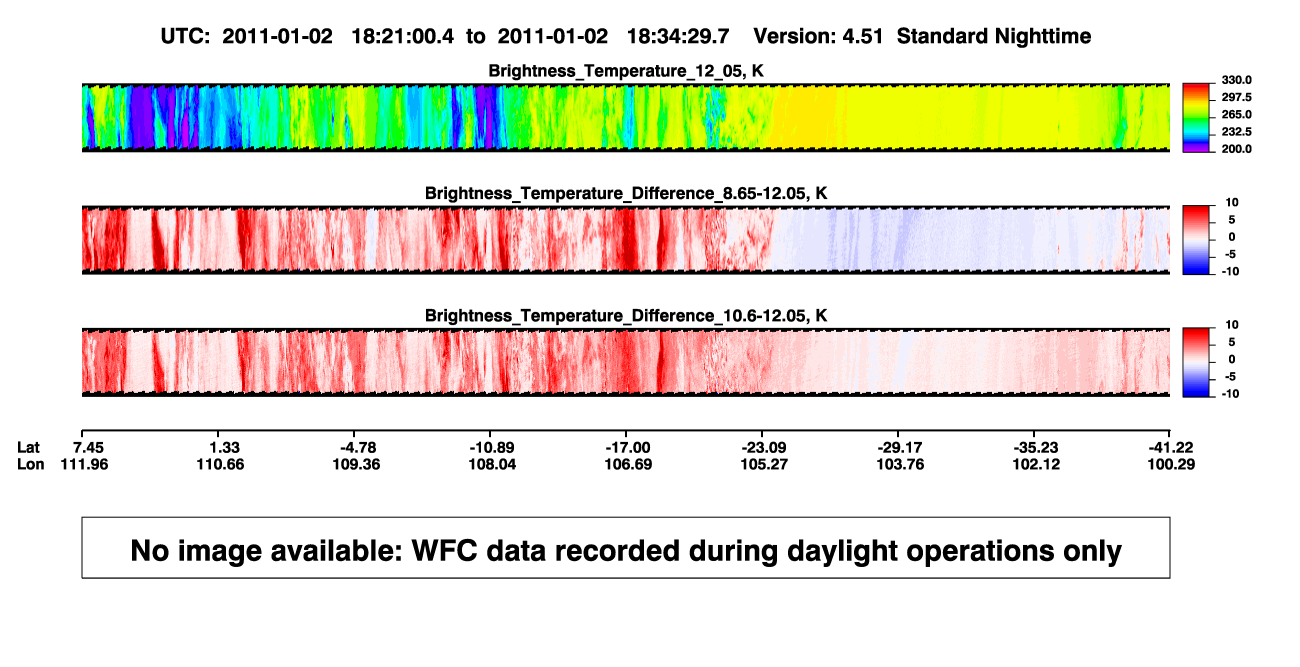Click the 297.5 colorbar value
The height and width of the screenshot is (667, 1300).
[x=1237, y=97]
